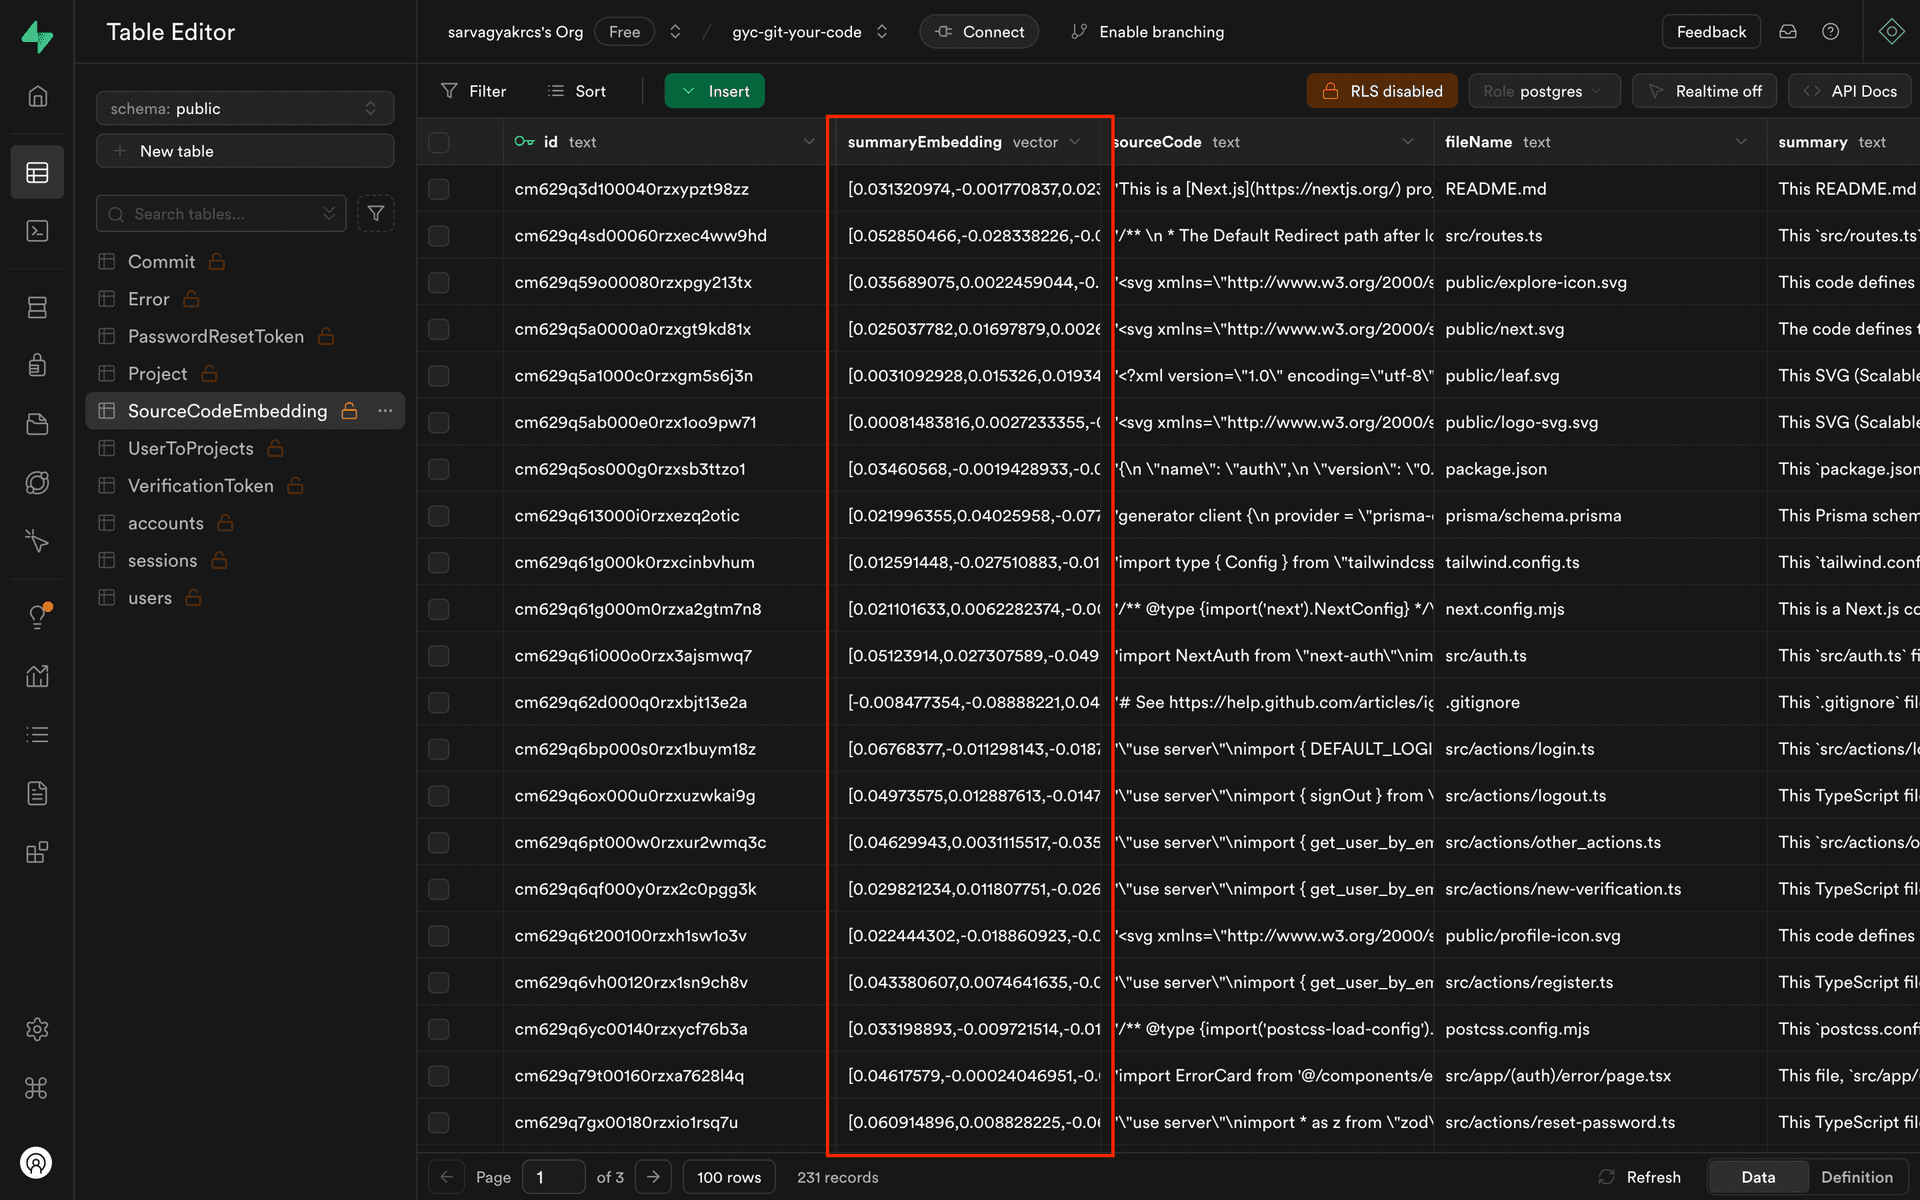This screenshot has height=1200, width=1920.
Task: Open the help question mark icon
Action: pos(1830,32)
